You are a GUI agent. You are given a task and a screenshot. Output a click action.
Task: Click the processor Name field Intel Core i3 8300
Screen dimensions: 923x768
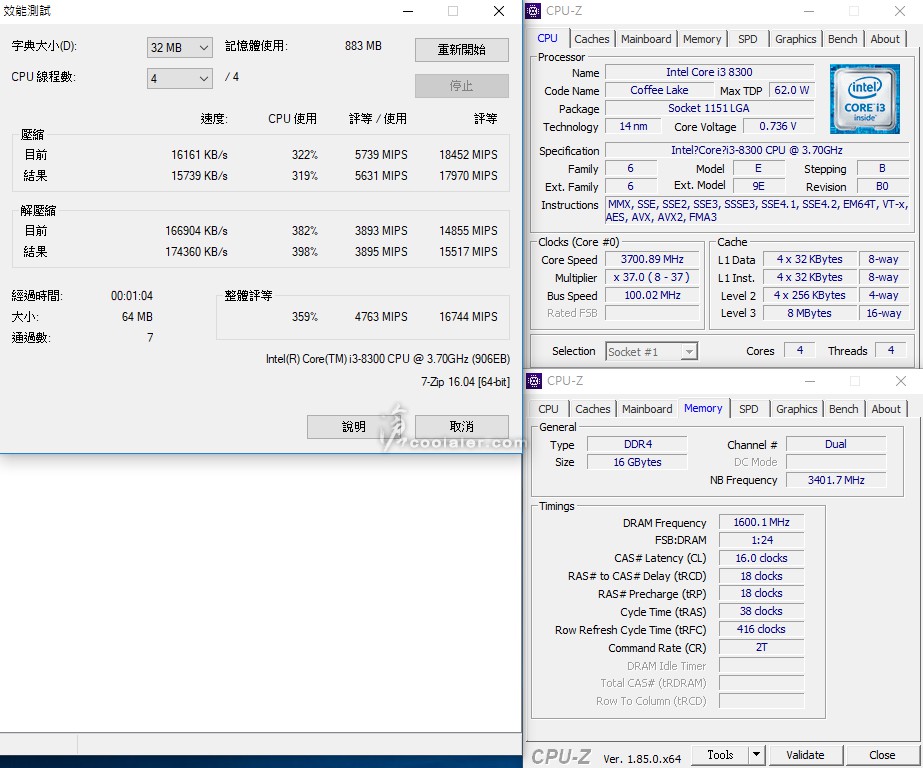pos(709,72)
